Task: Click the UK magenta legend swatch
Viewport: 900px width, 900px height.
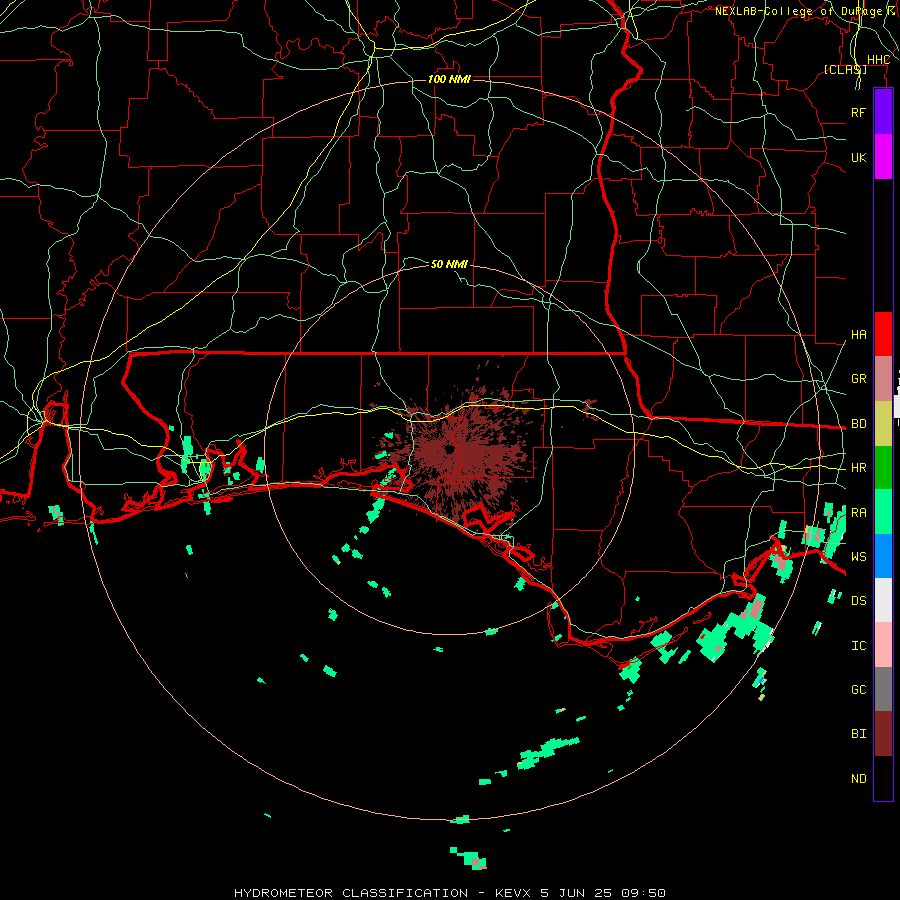Action: click(x=883, y=157)
